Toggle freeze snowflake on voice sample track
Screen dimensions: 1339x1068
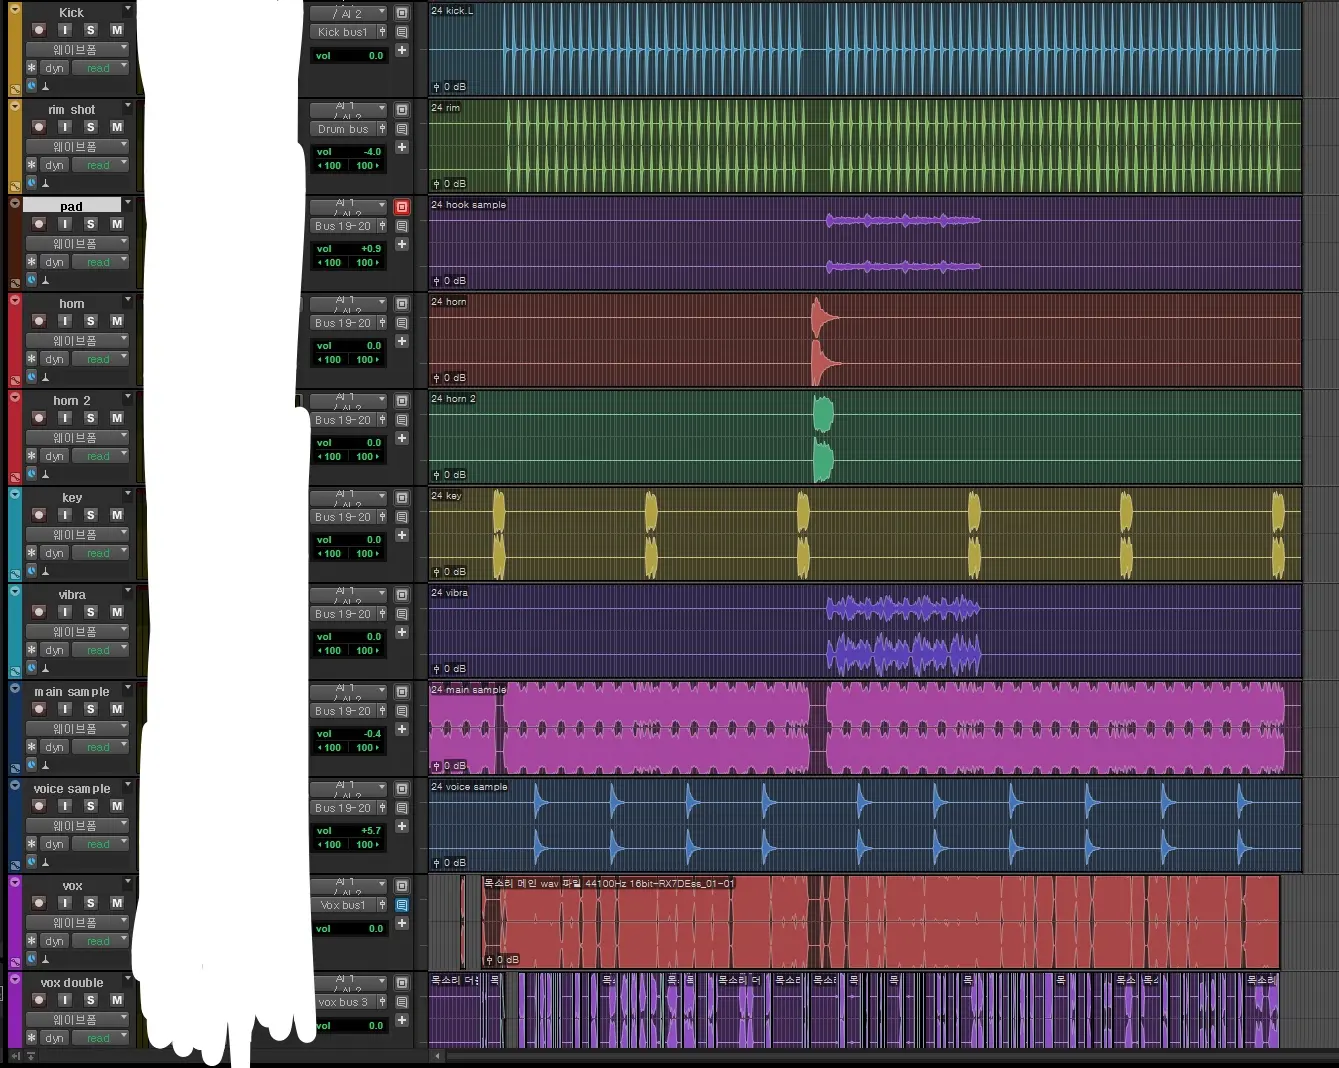tap(31, 844)
